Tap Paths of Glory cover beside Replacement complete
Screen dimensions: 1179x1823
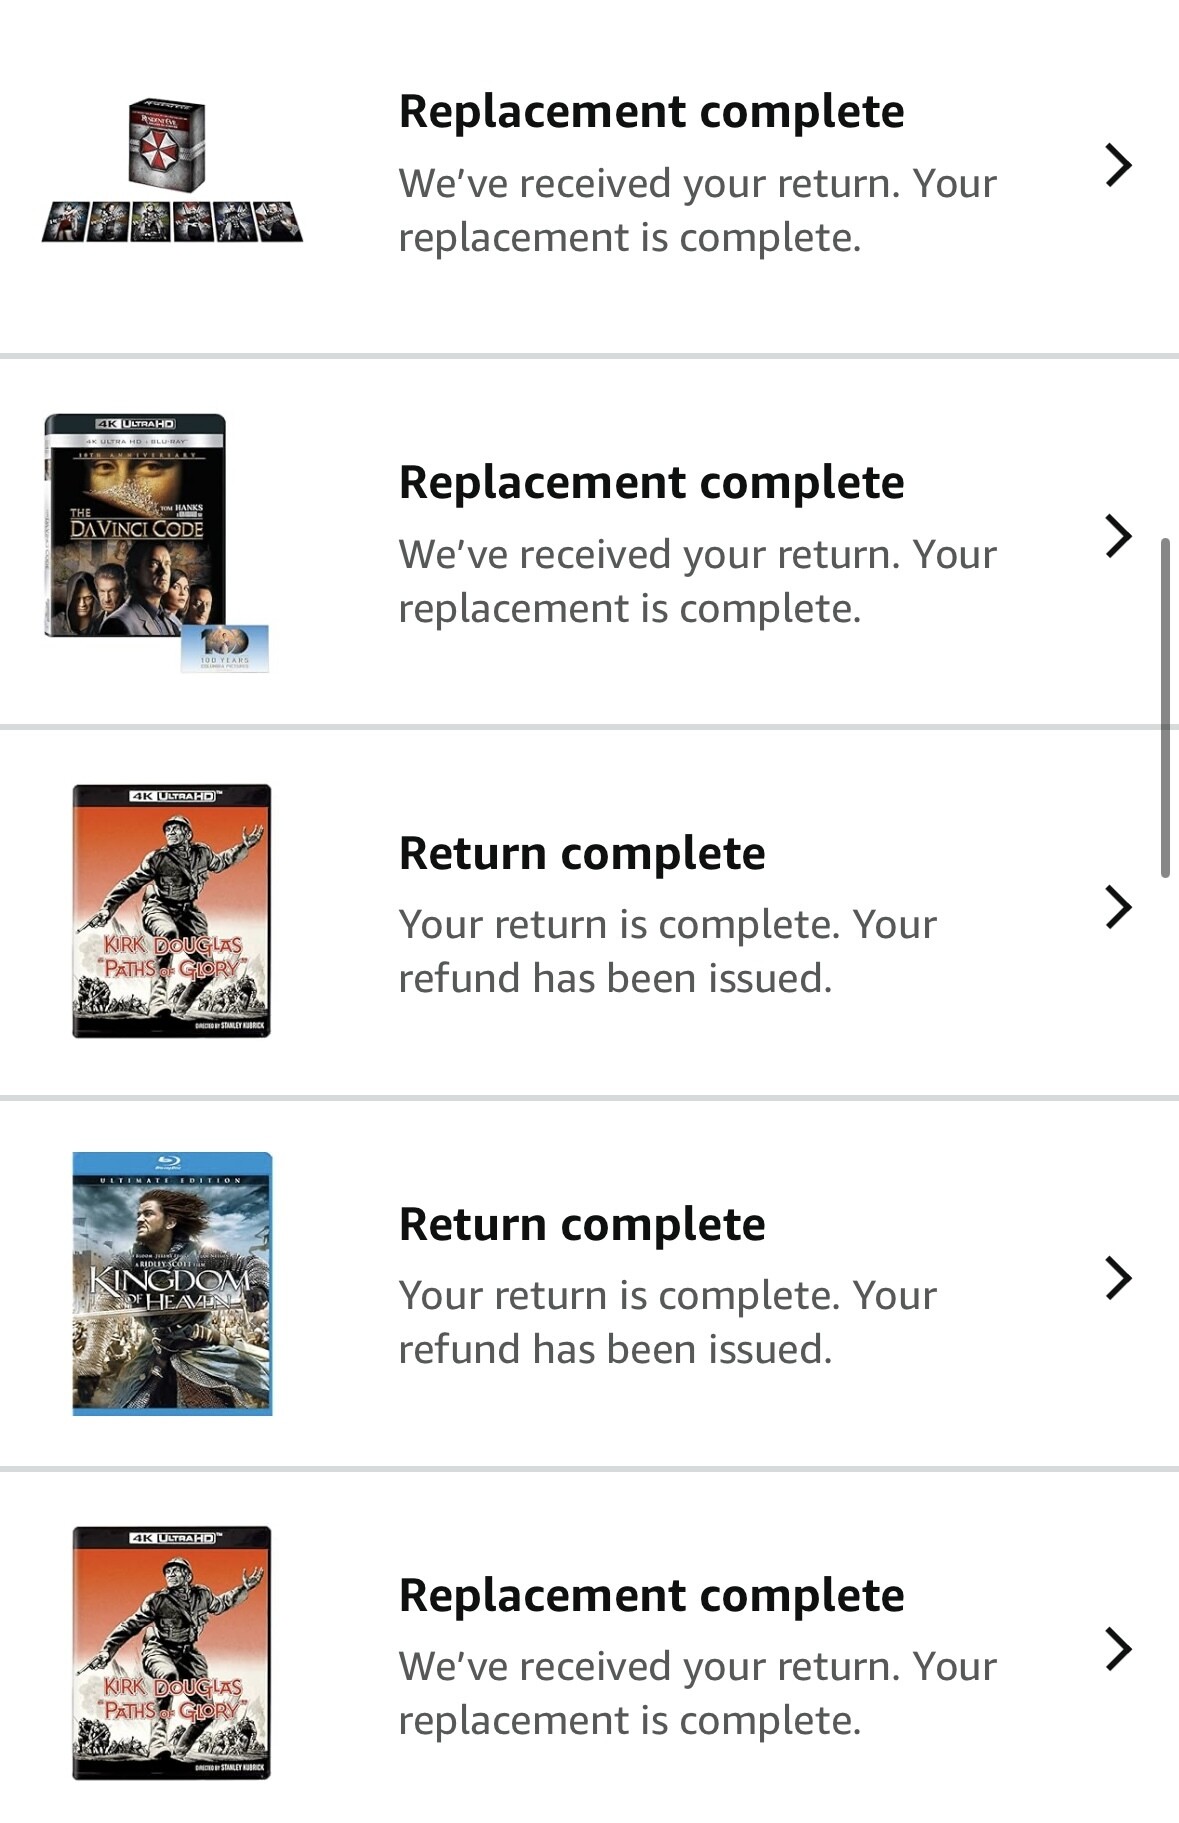172,1652
